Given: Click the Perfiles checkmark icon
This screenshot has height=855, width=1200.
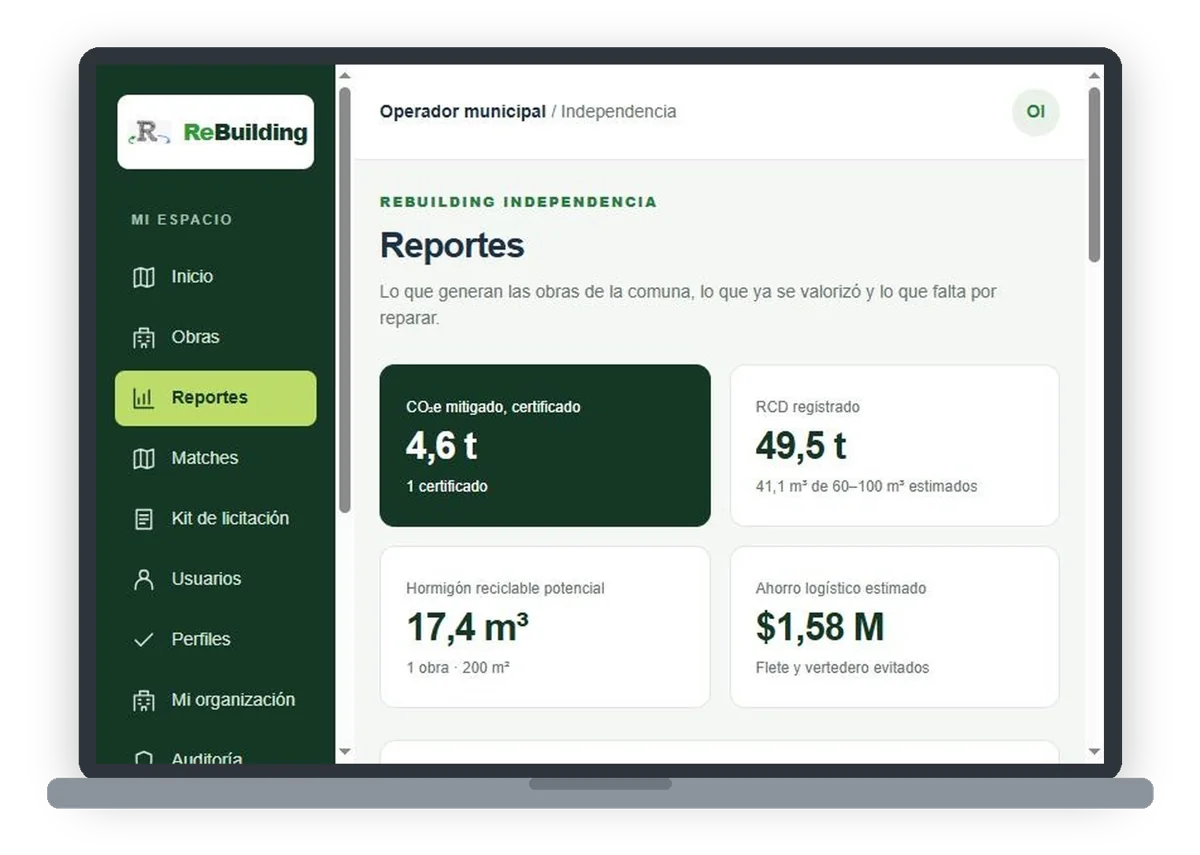Looking at the screenshot, I should pyautogui.click(x=144, y=640).
